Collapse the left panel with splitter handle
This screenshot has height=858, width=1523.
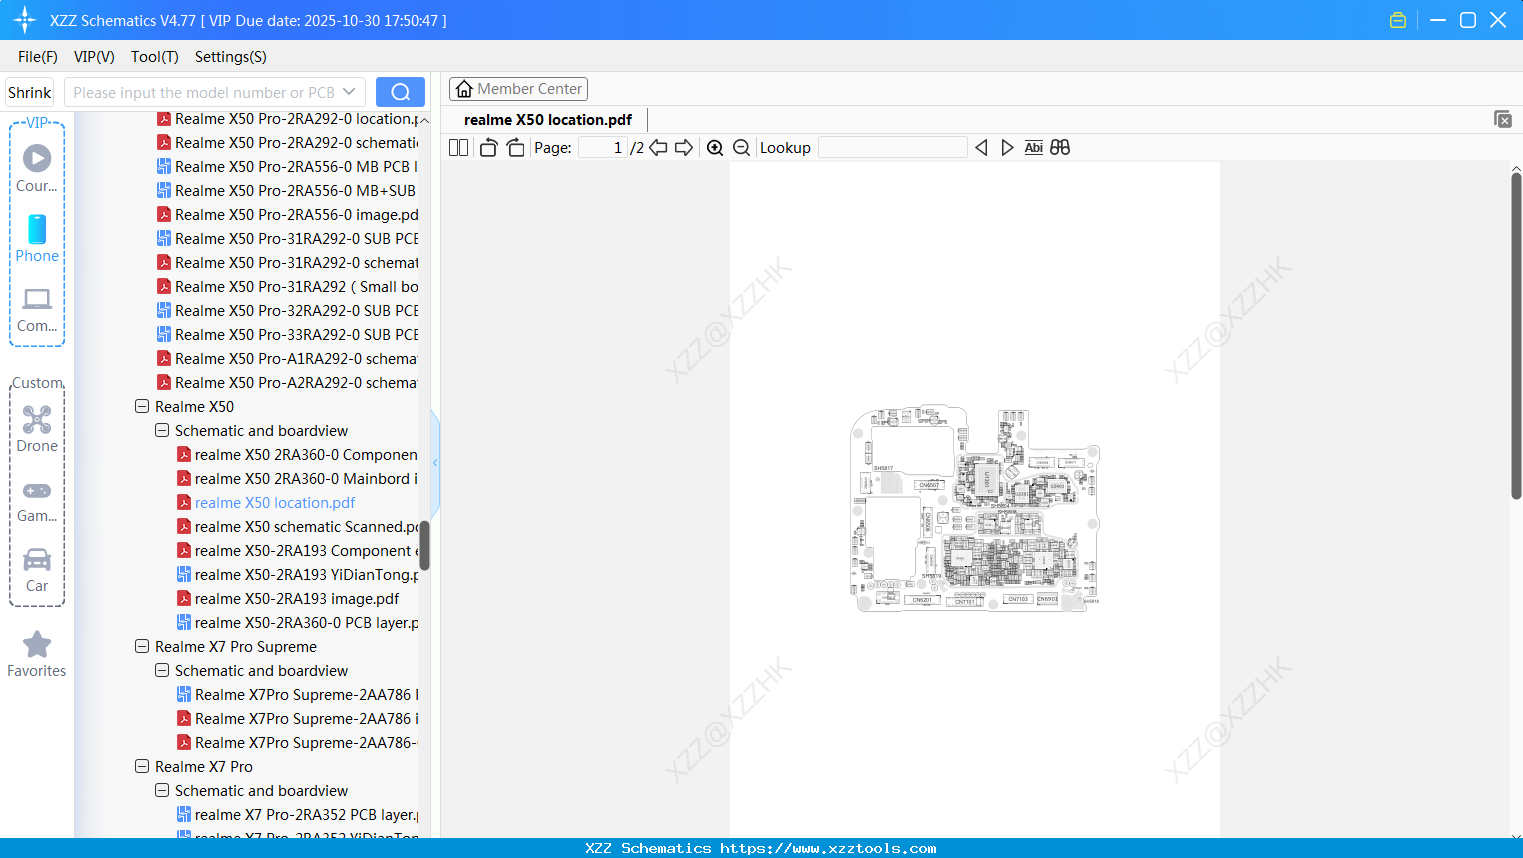pos(435,463)
